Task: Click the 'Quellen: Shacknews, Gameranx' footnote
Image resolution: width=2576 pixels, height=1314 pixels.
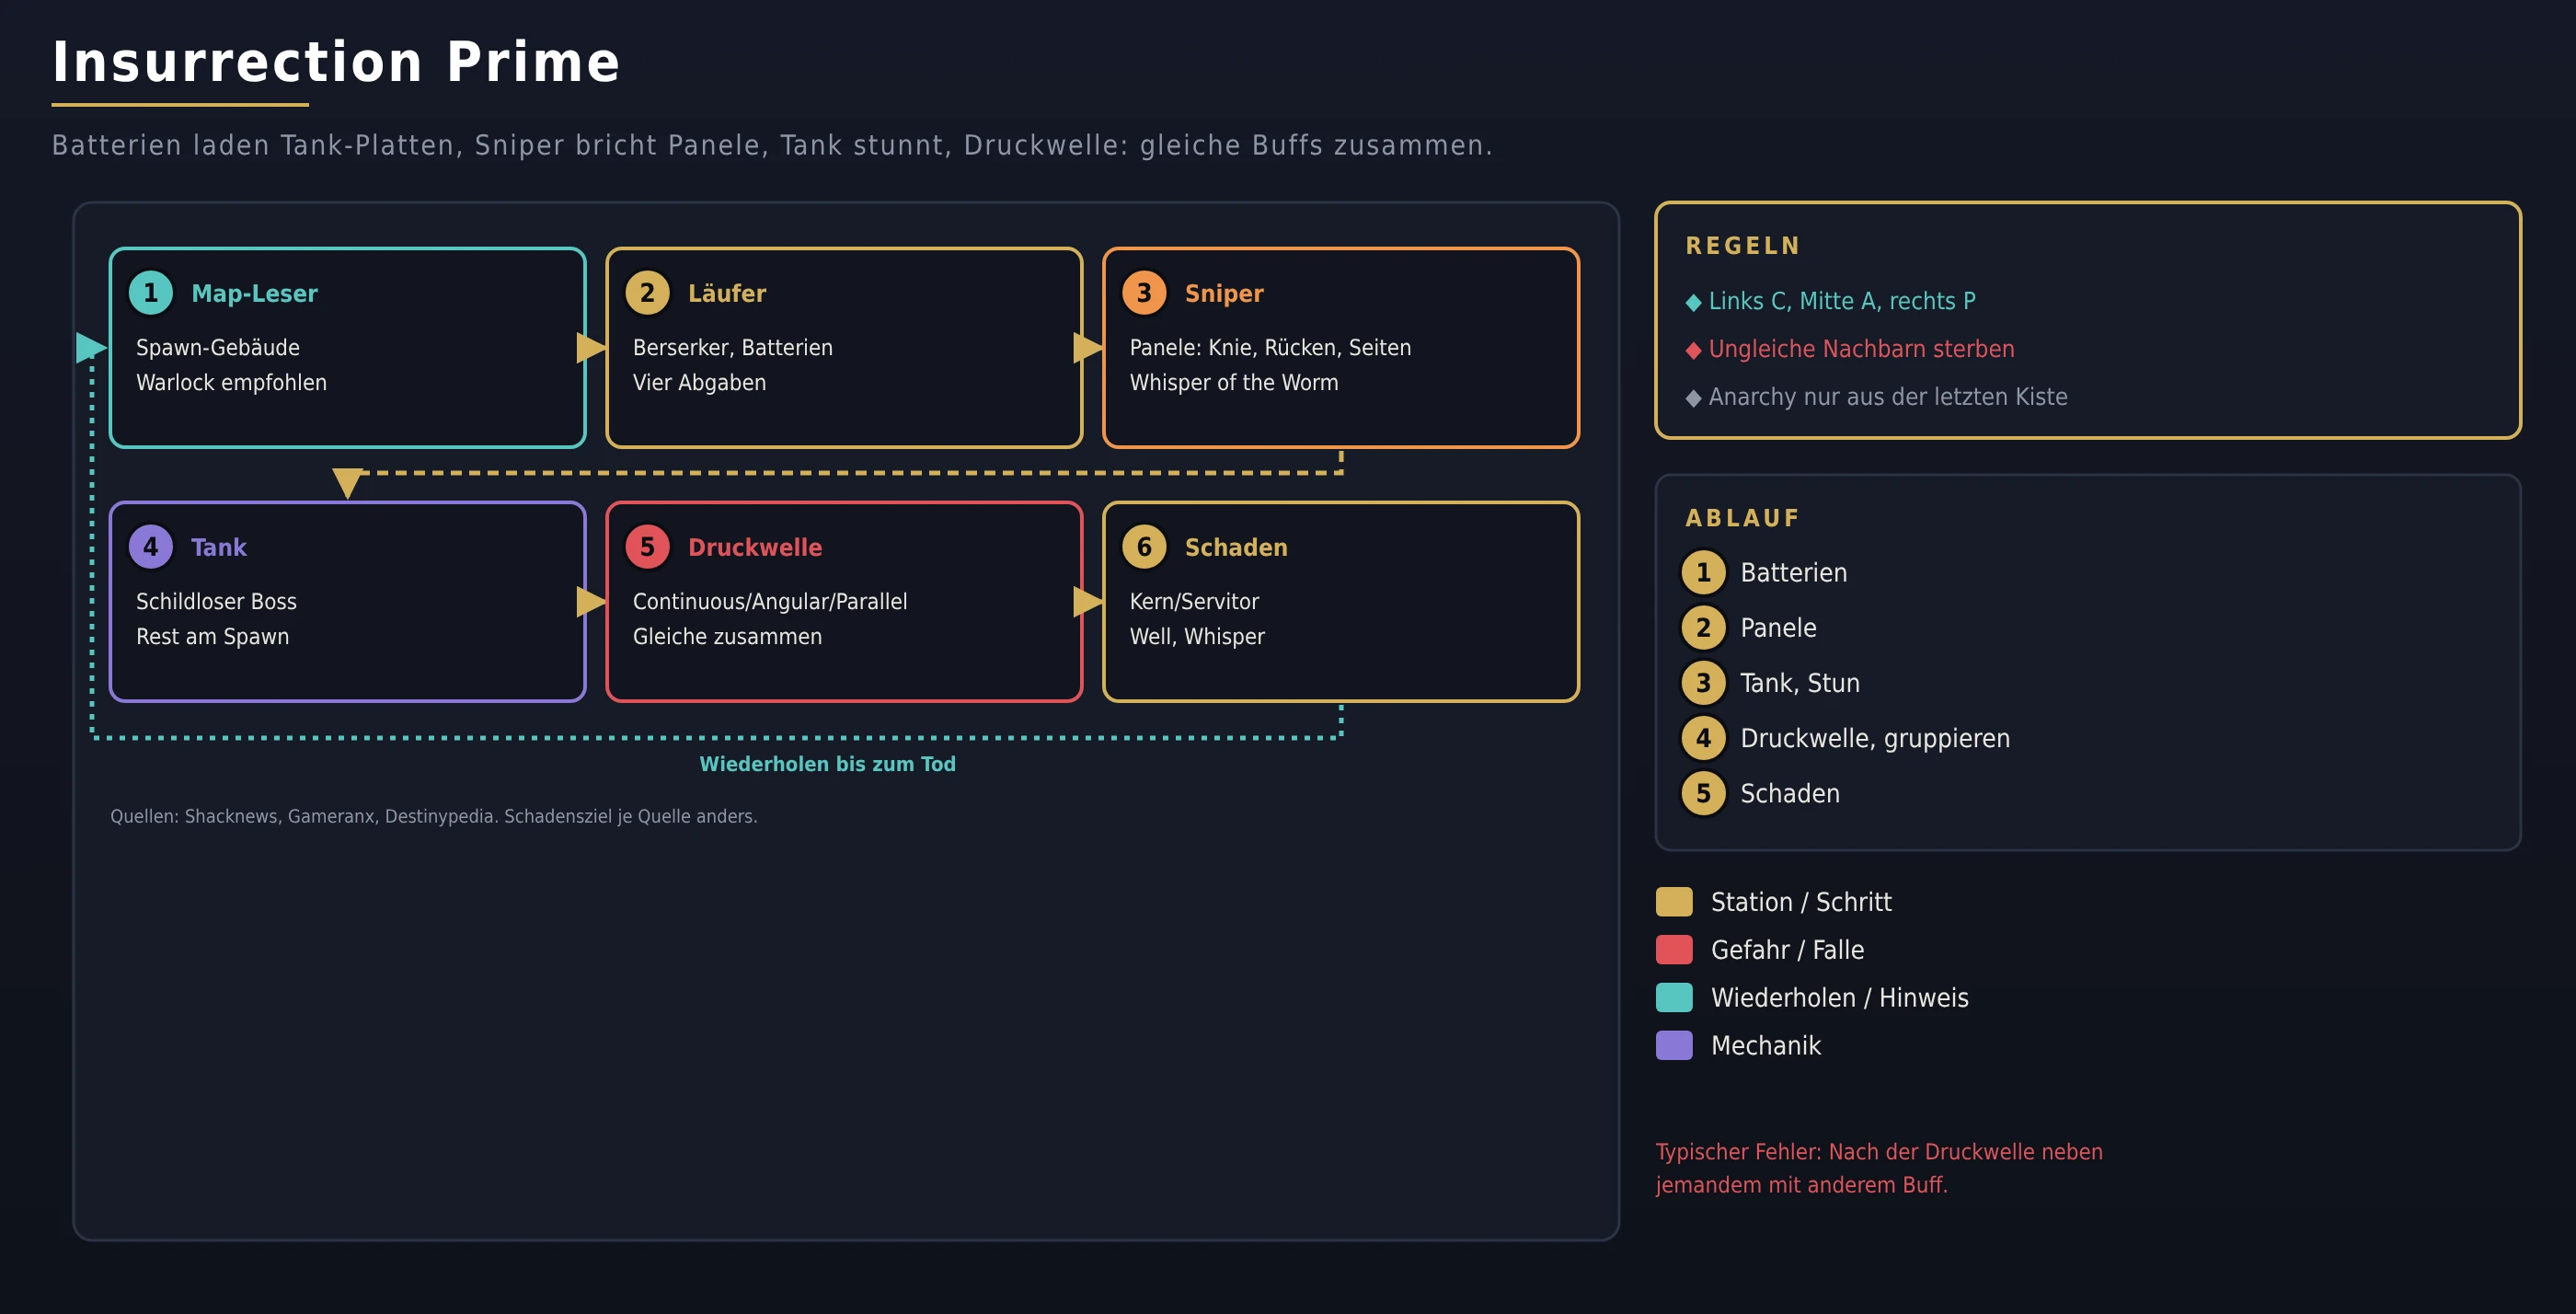Action: tap(433, 816)
